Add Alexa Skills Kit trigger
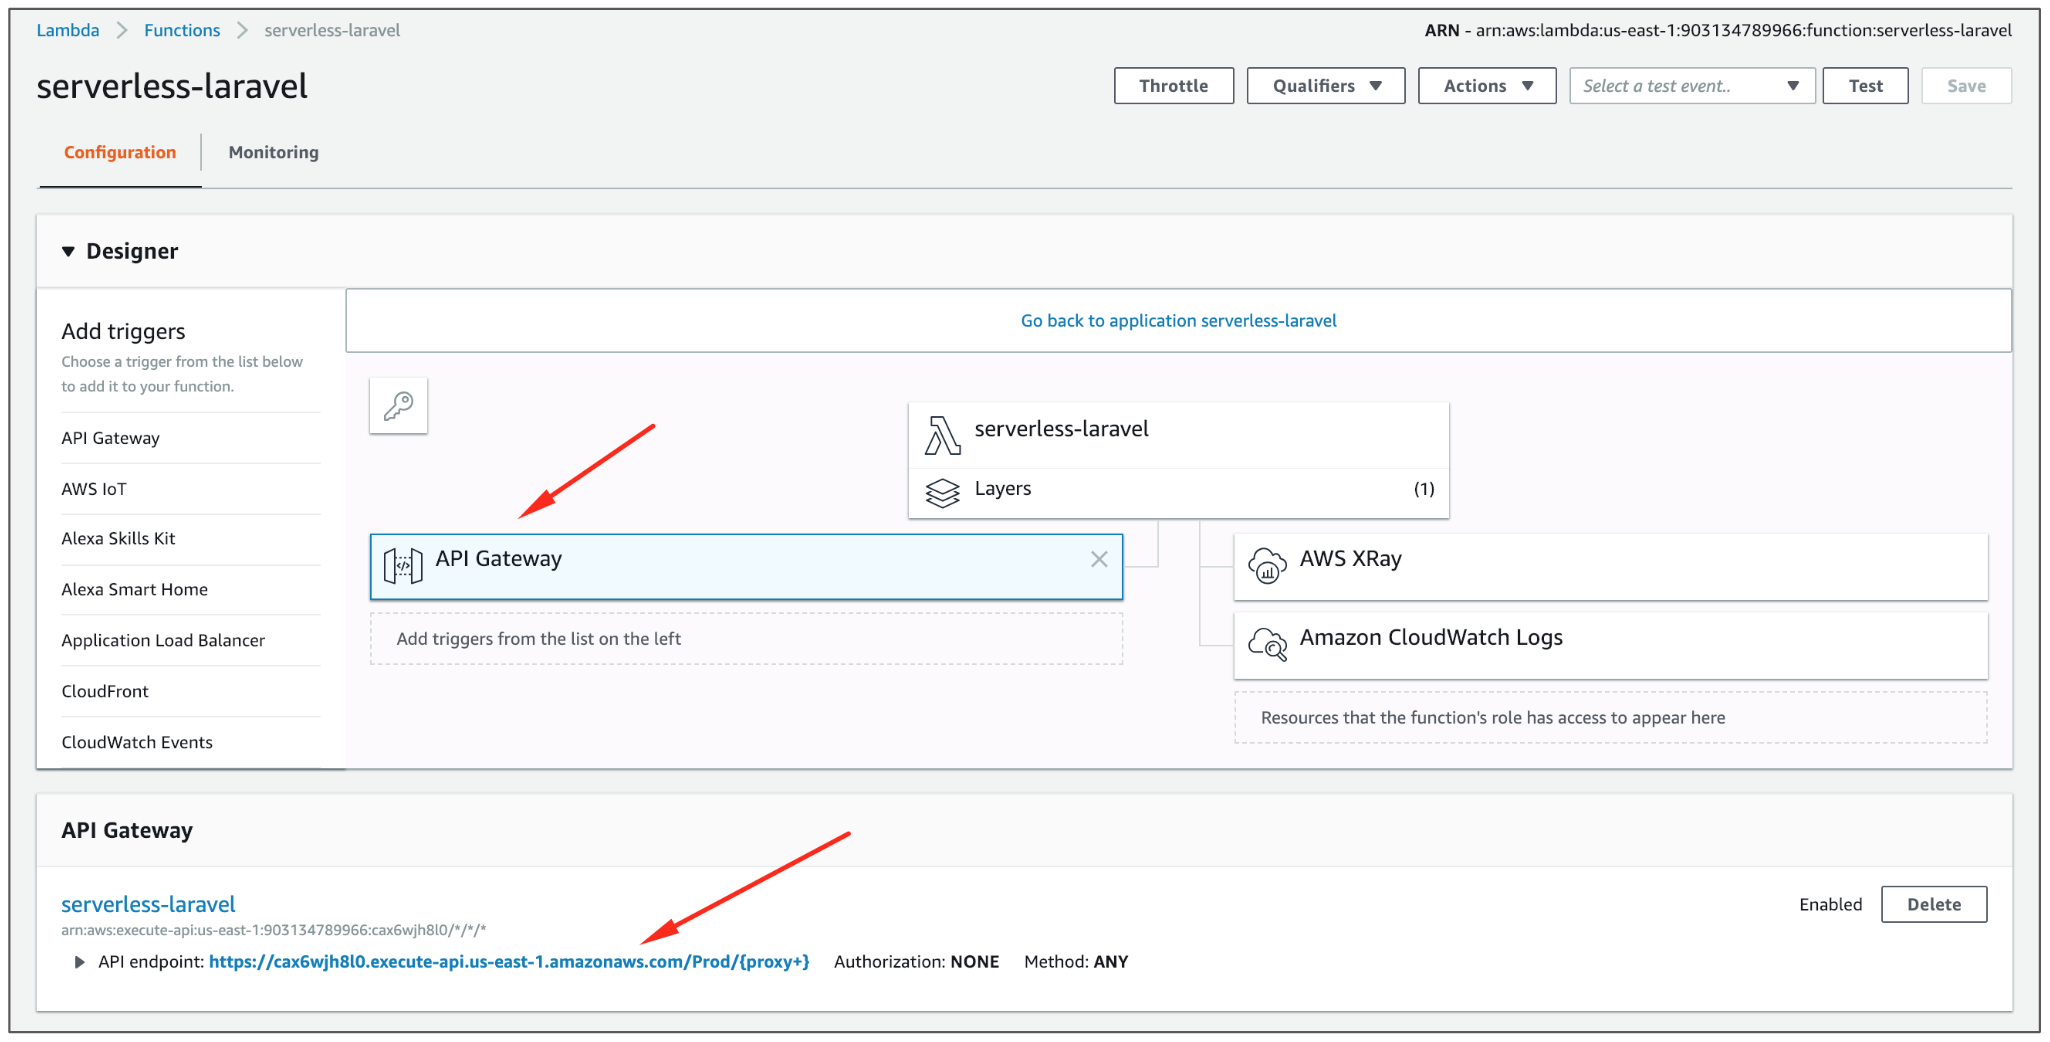The image size is (2050, 1042). (118, 538)
